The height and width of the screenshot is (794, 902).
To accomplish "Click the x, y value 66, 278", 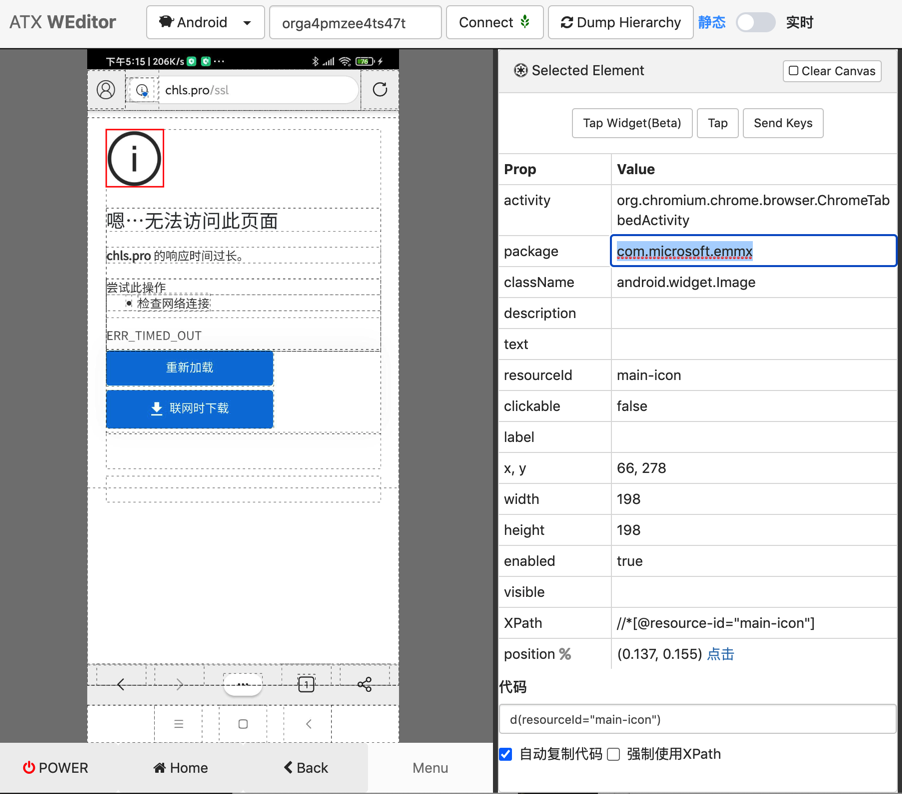I will pyautogui.click(x=641, y=468).
